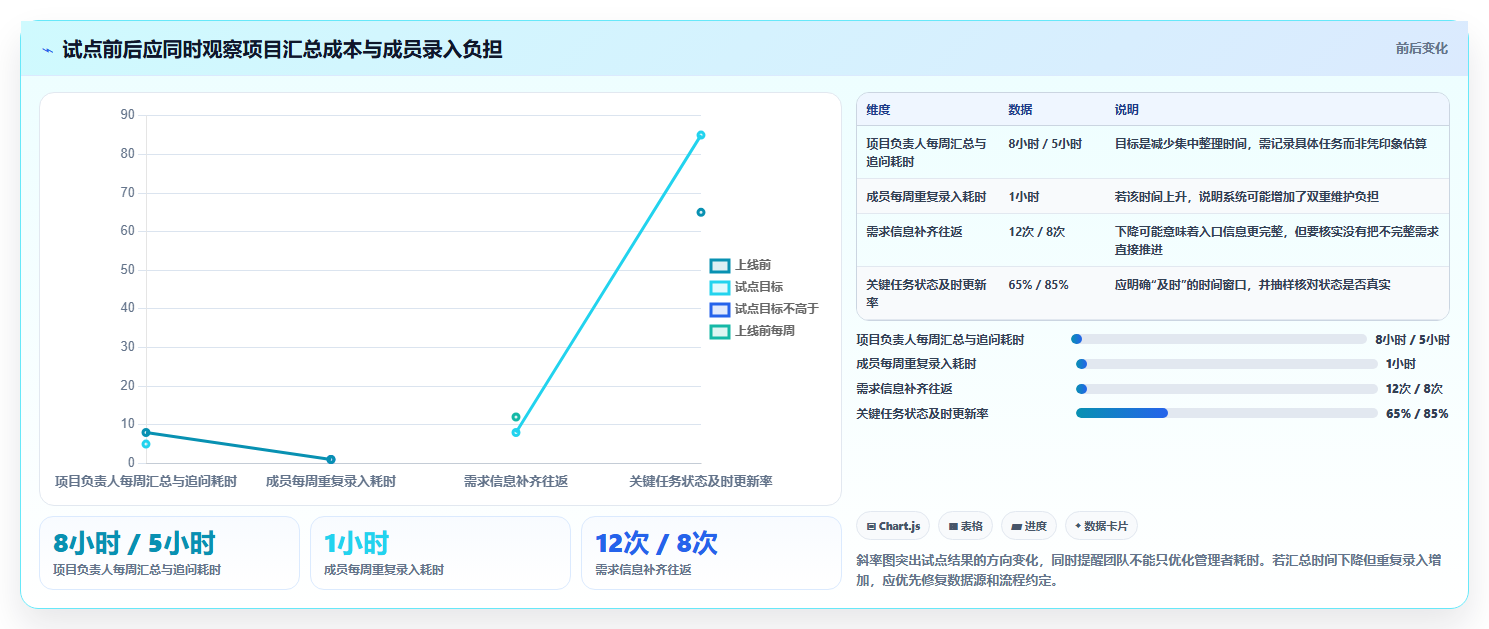Screen dimensions: 1489x629
Task: Click y-axis tick label 90
Action: point(127,115)
